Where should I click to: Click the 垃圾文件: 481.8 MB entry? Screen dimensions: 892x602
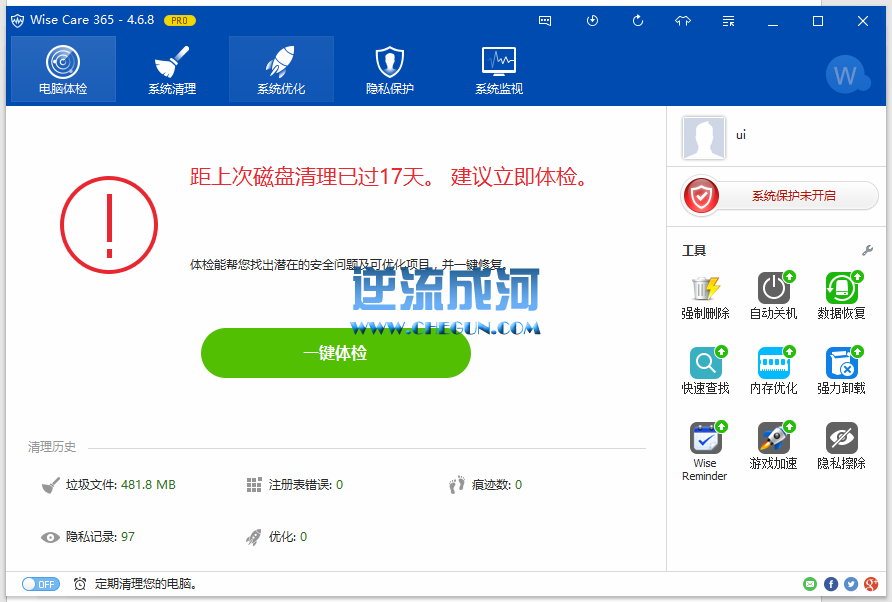(x=109, y=485)
